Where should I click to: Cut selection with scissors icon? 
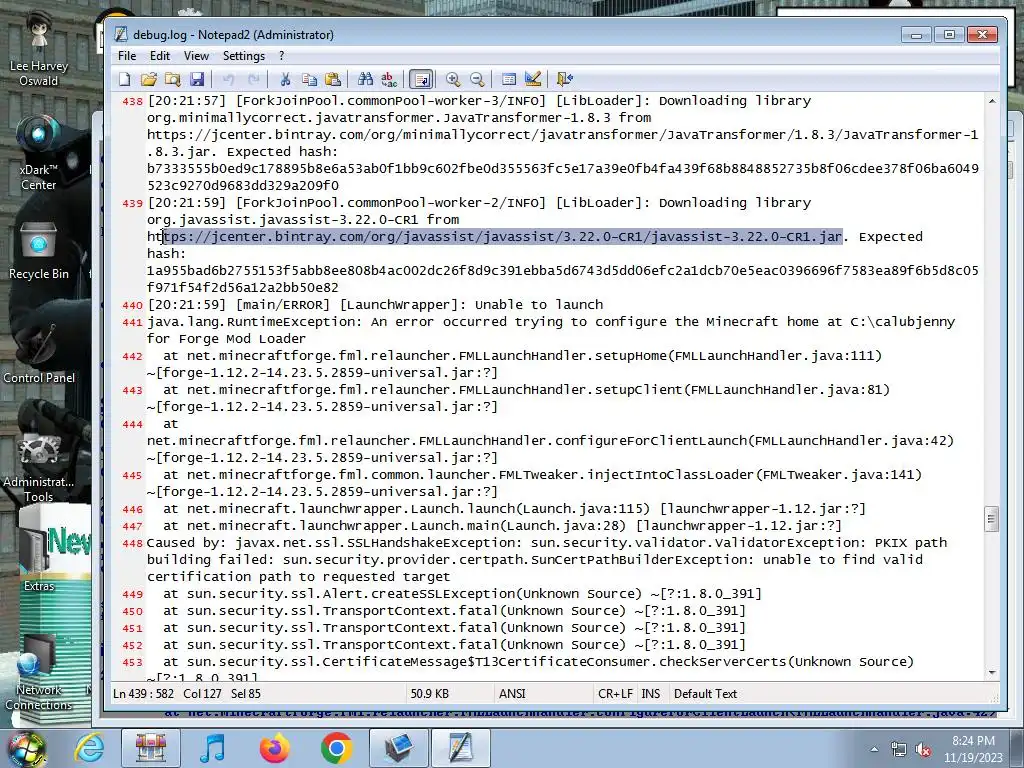[x=285, y=79]
